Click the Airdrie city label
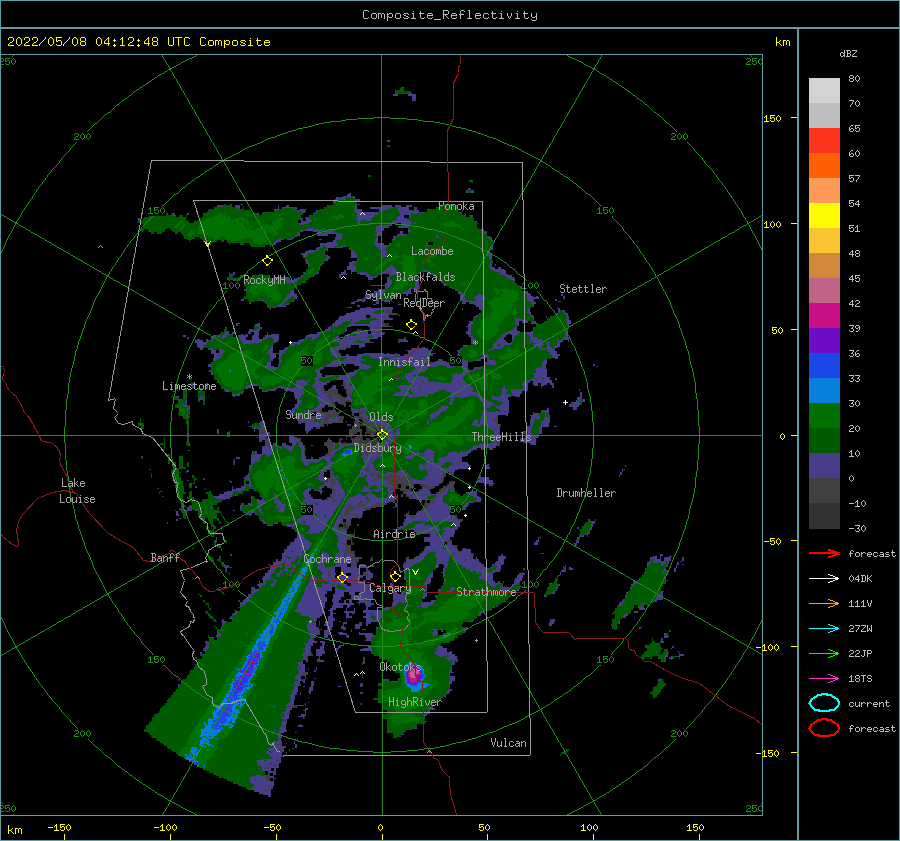Image resolution: width=900 pixels, height=841 pixels. point(394,534)
